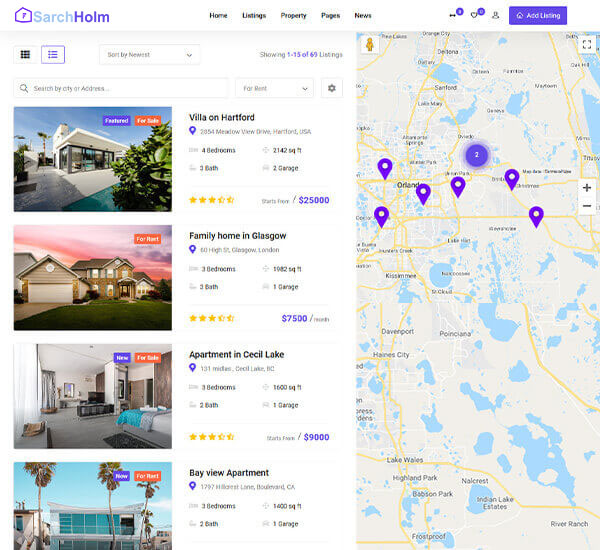The image size is (600, 550).
Task: Focus the city or address search field
Action: [x=121, y=88]
